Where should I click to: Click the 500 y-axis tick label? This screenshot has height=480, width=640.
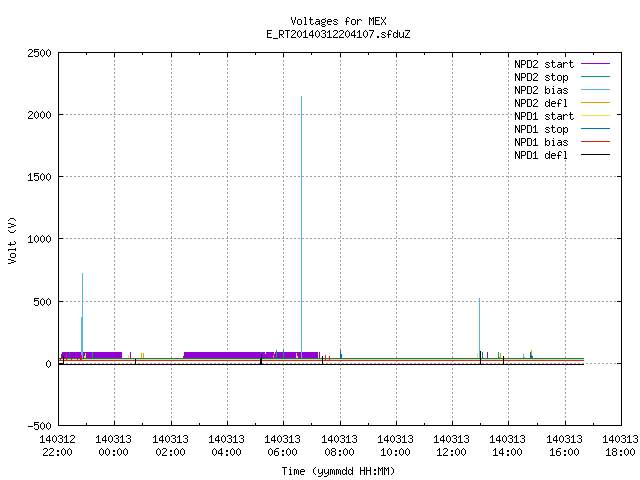pyautogui.click(x=42, y=302)
